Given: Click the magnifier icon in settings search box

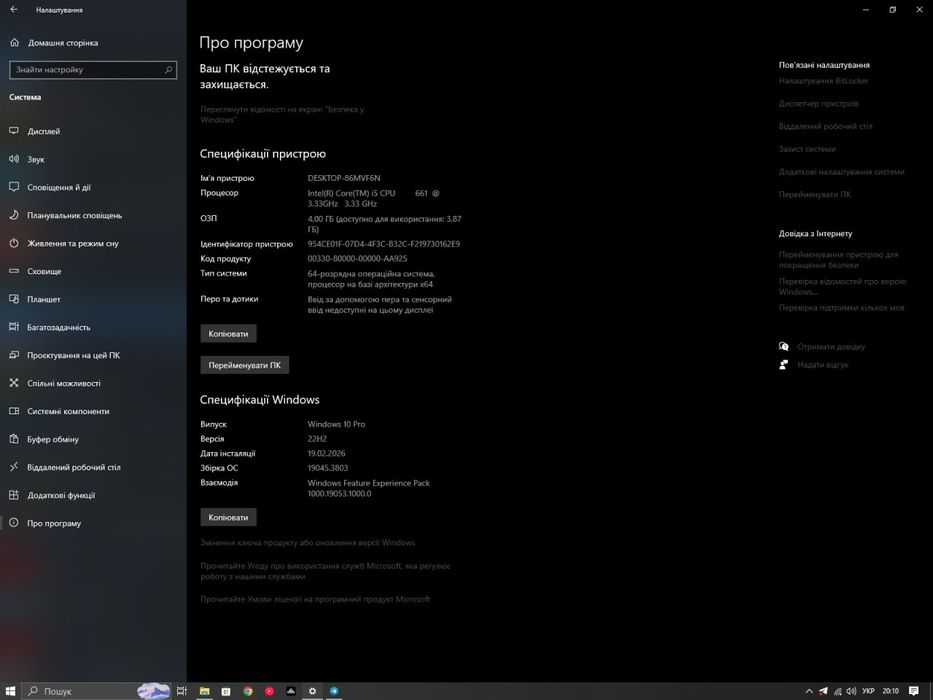Looking at the screenshot, I should pyautogui.click(x=168, y=70).
